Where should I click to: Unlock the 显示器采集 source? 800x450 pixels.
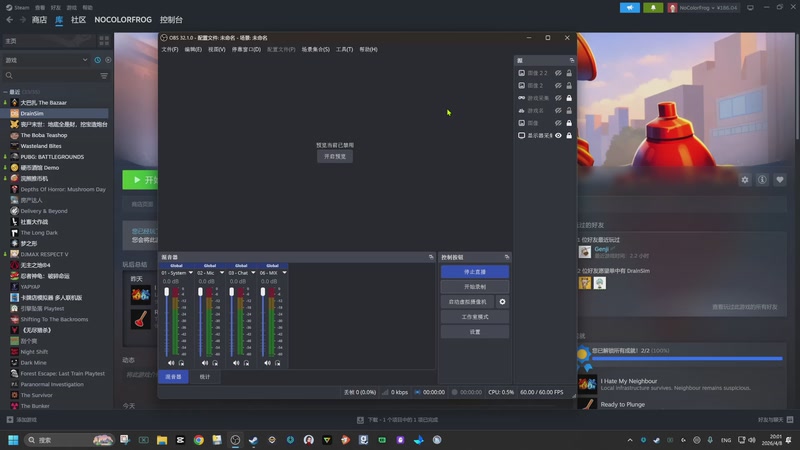569,135
